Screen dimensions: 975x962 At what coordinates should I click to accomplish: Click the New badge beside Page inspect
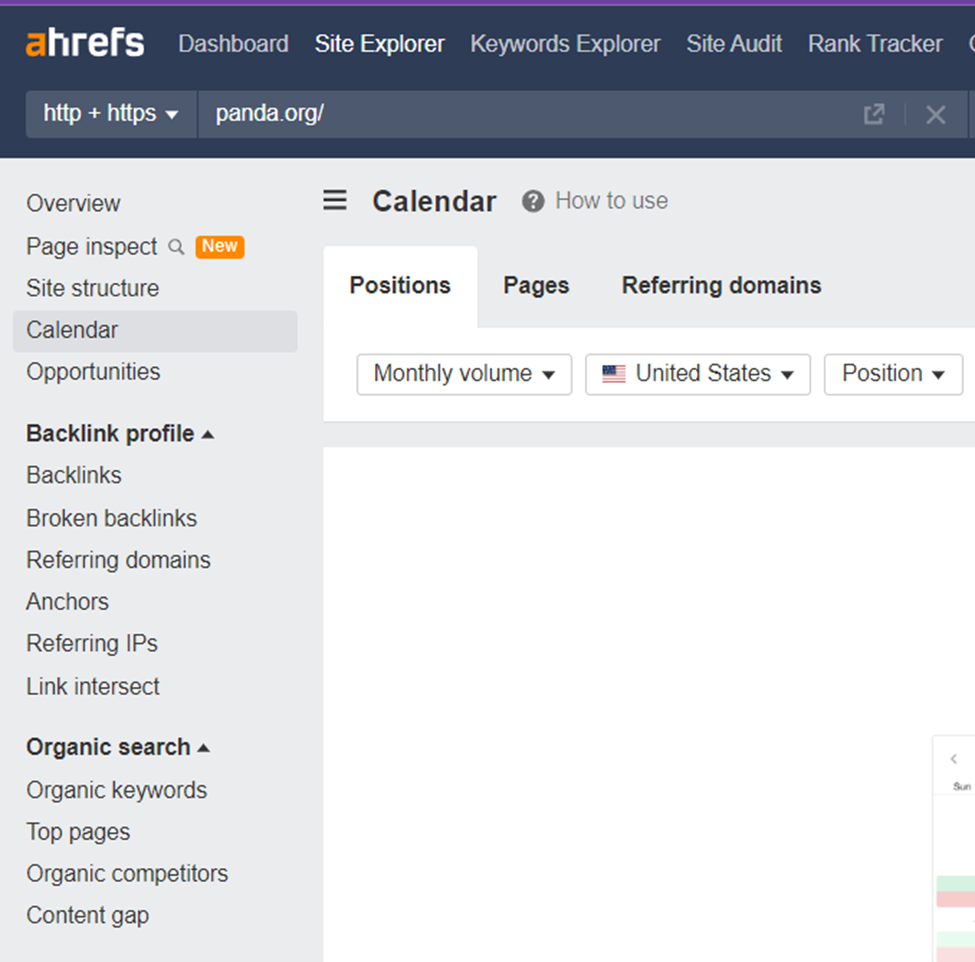tap(219, 246)
